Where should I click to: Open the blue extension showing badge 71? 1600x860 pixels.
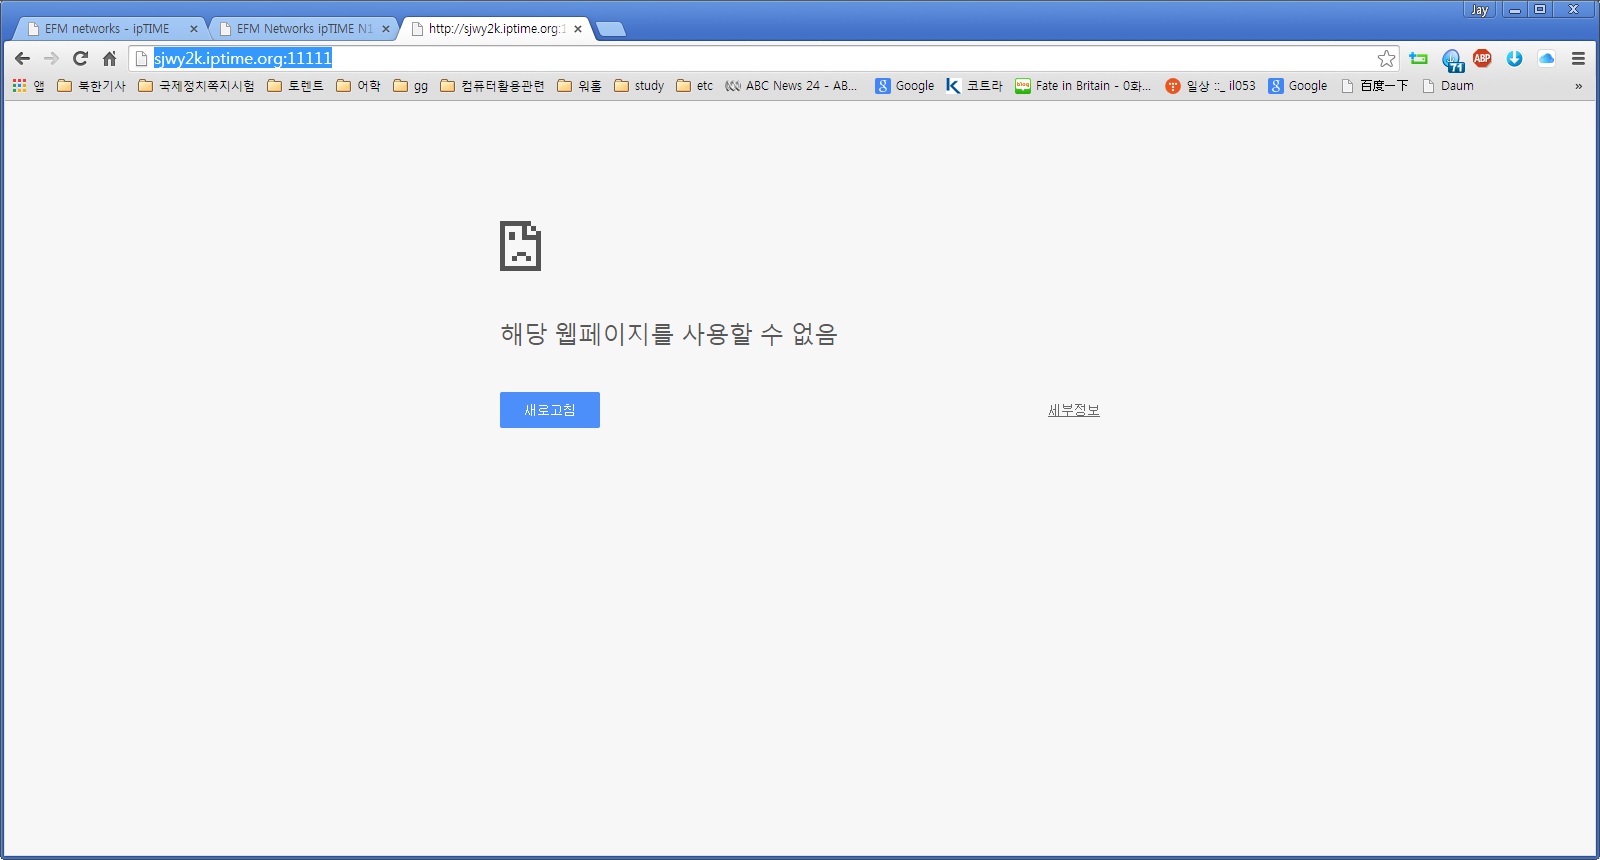(1452, 59)
